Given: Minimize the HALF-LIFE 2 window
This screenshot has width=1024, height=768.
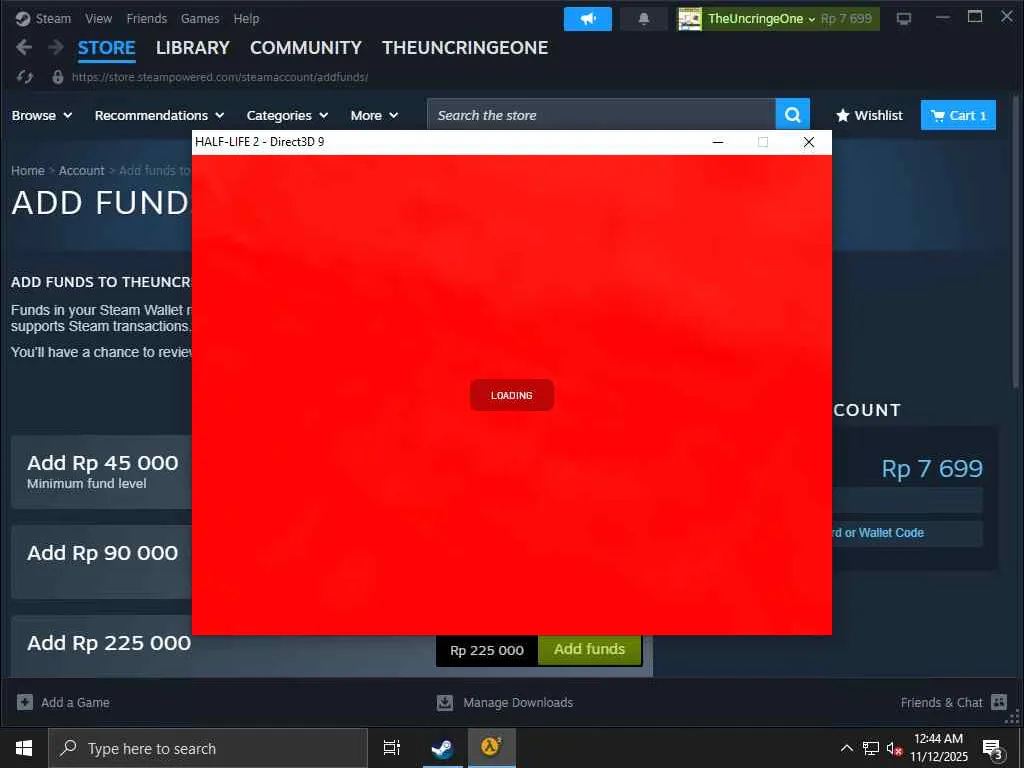Looking at the screenshot, I should tap(718, 142).
